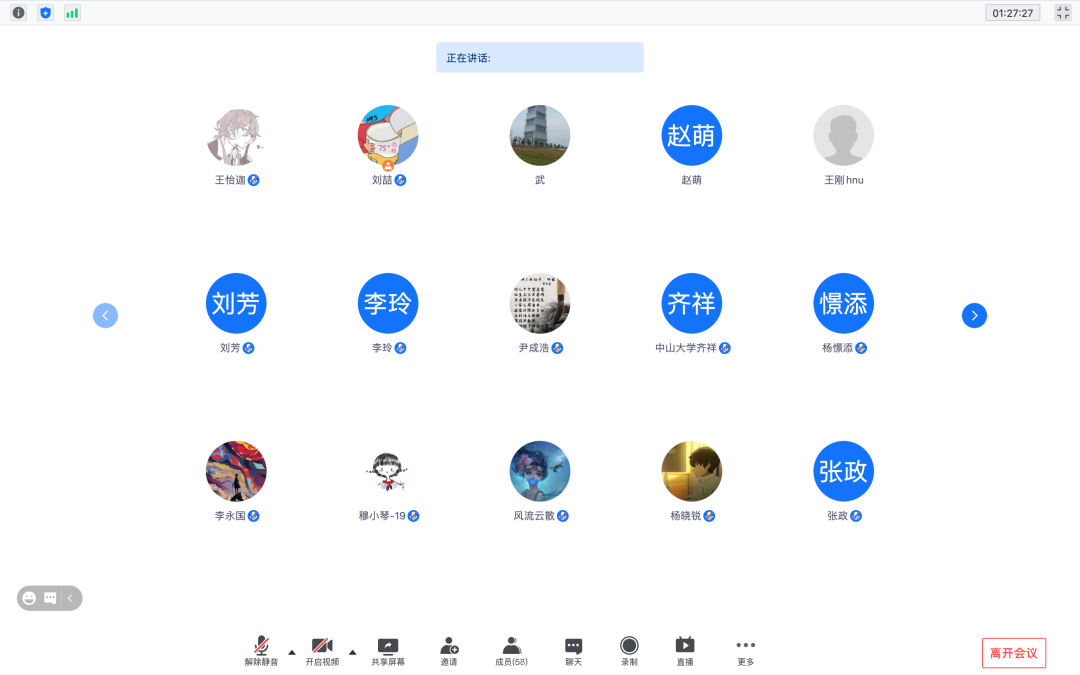Open the More (更多) menu
The image size is (1080, 675).
745,651
